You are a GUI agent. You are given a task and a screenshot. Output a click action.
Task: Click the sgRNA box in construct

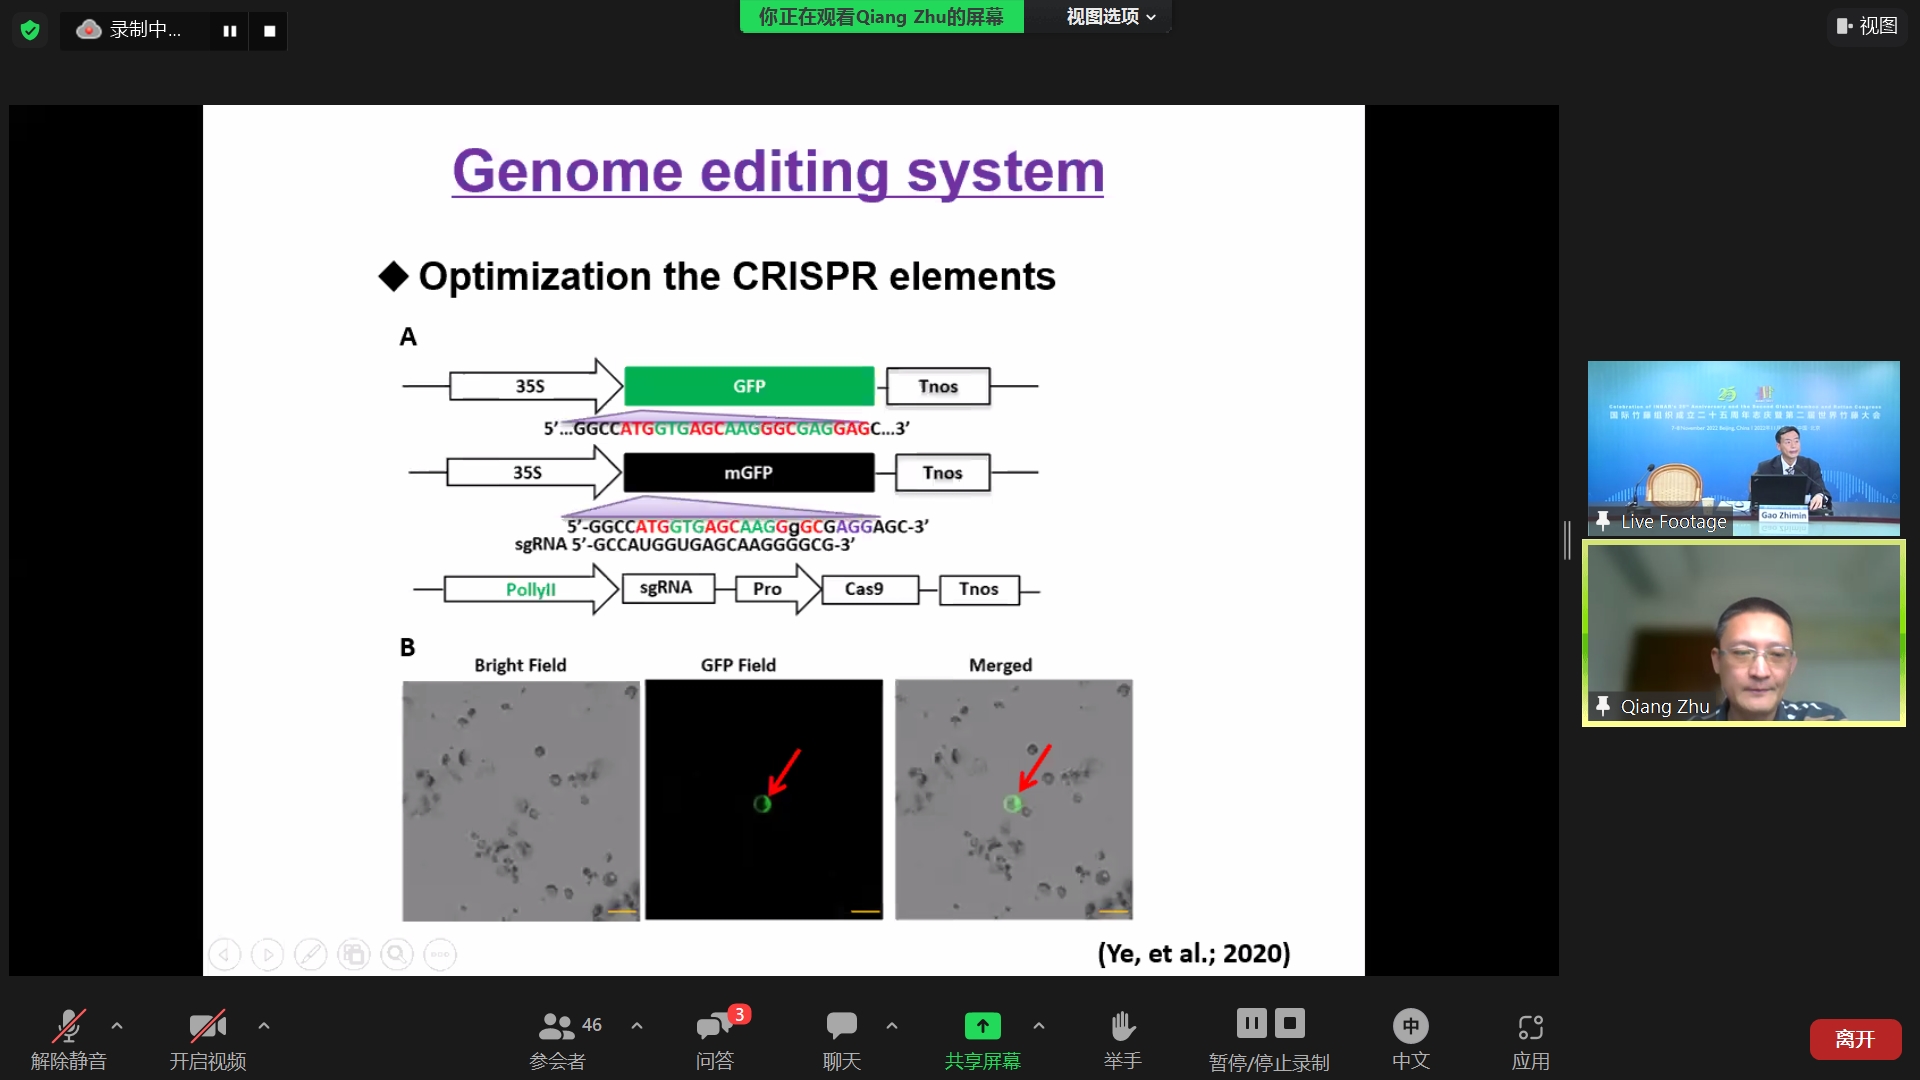pyautogui.click(x=666, y=588)
